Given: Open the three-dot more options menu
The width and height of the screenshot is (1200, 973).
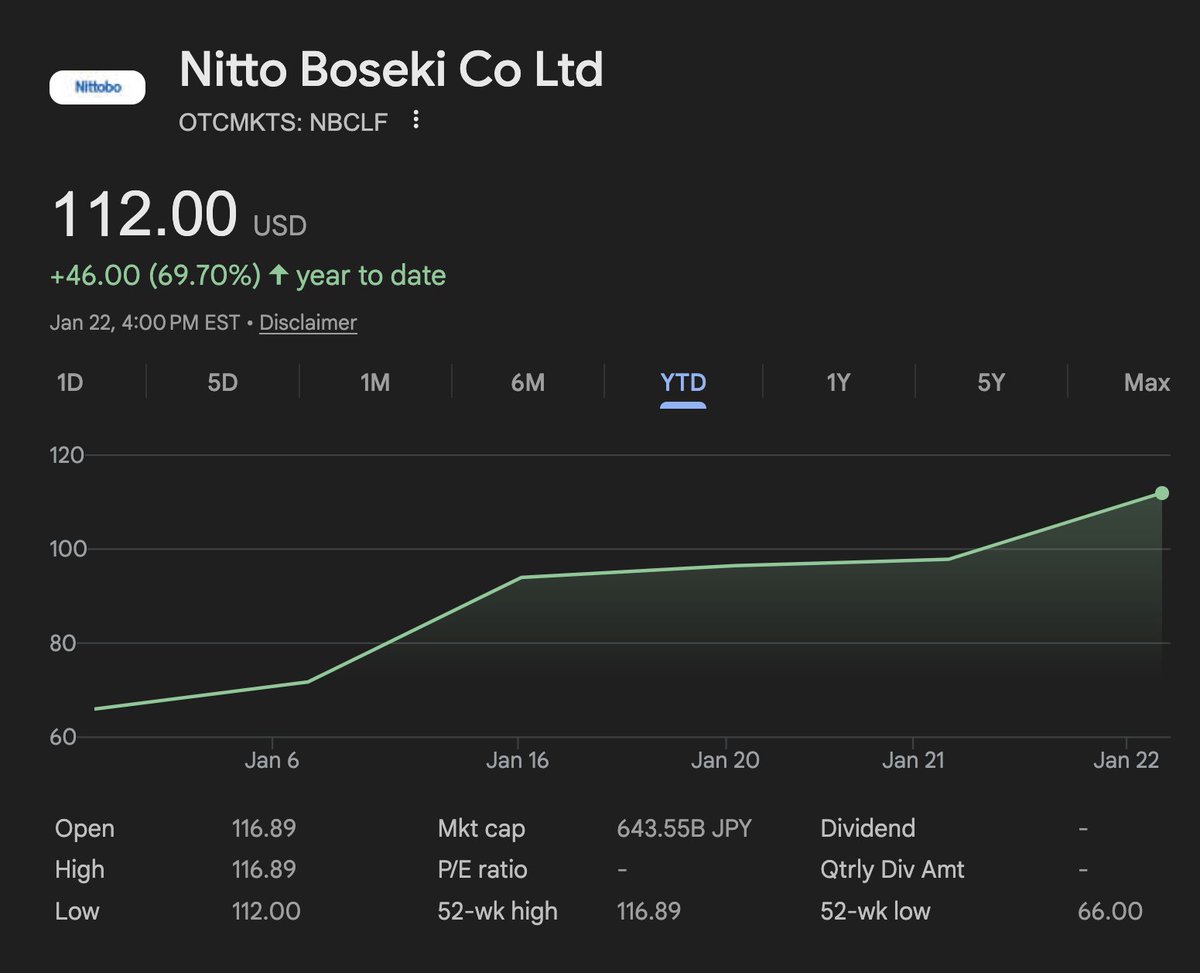Looking at the screenshot, I should click(416, 121).
